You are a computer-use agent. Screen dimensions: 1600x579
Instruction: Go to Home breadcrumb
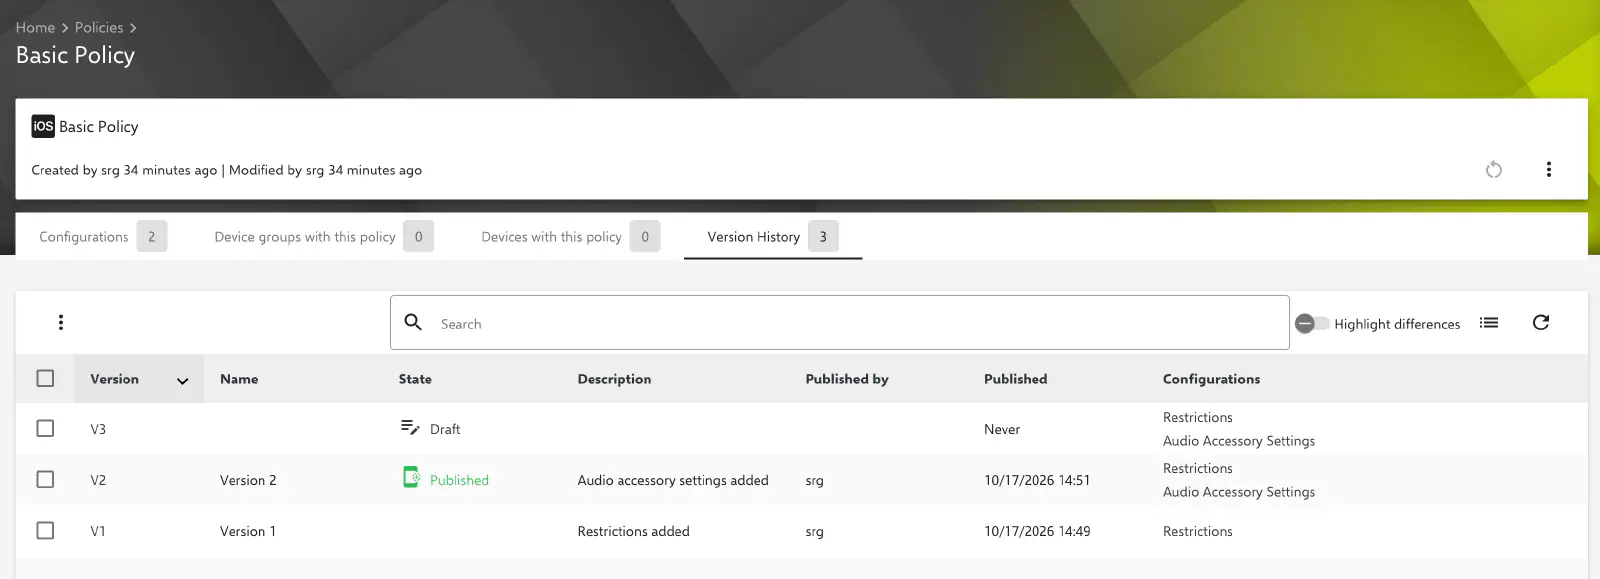tap(35, 28)
